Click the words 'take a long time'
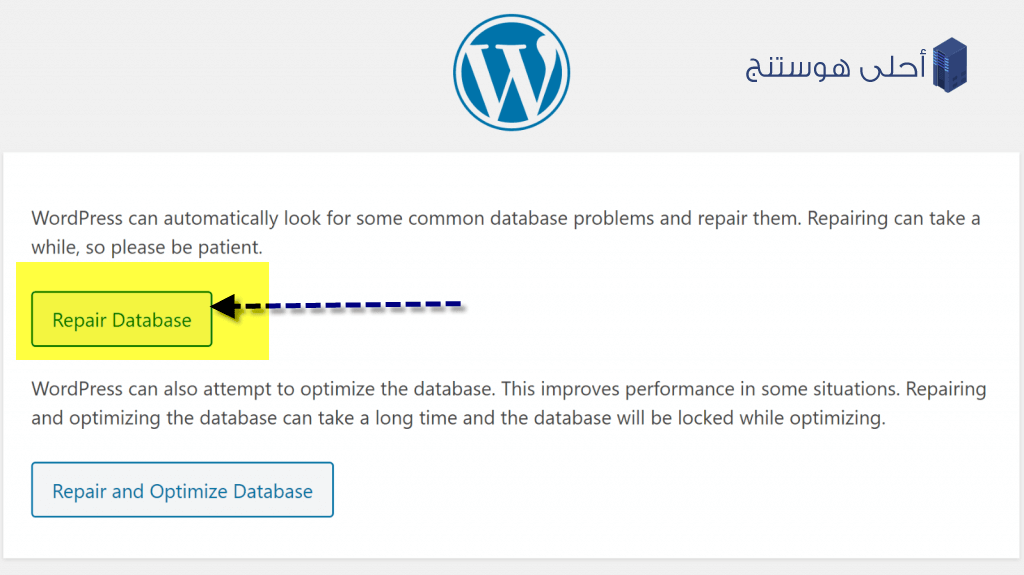The width and height of the screenshot is (1024, 575). click(387, 418)
